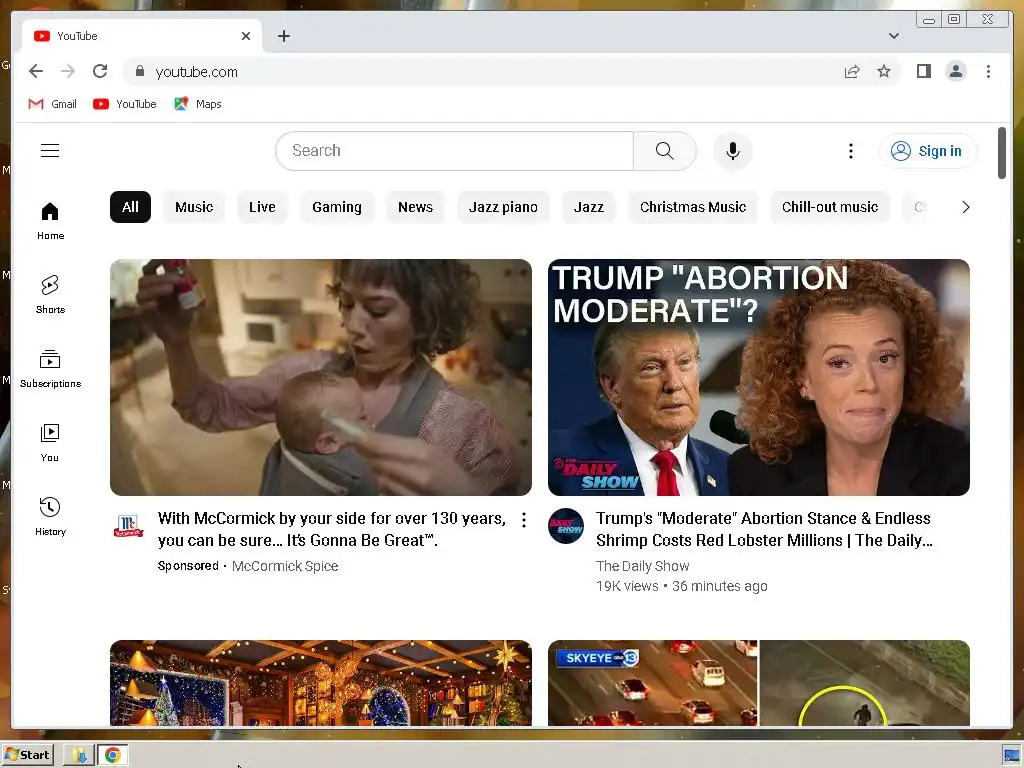This screenshot has height=768, width=1024.
Task: Select the Music filter chip
Action: pyautogui.click(x=194, y=207)
